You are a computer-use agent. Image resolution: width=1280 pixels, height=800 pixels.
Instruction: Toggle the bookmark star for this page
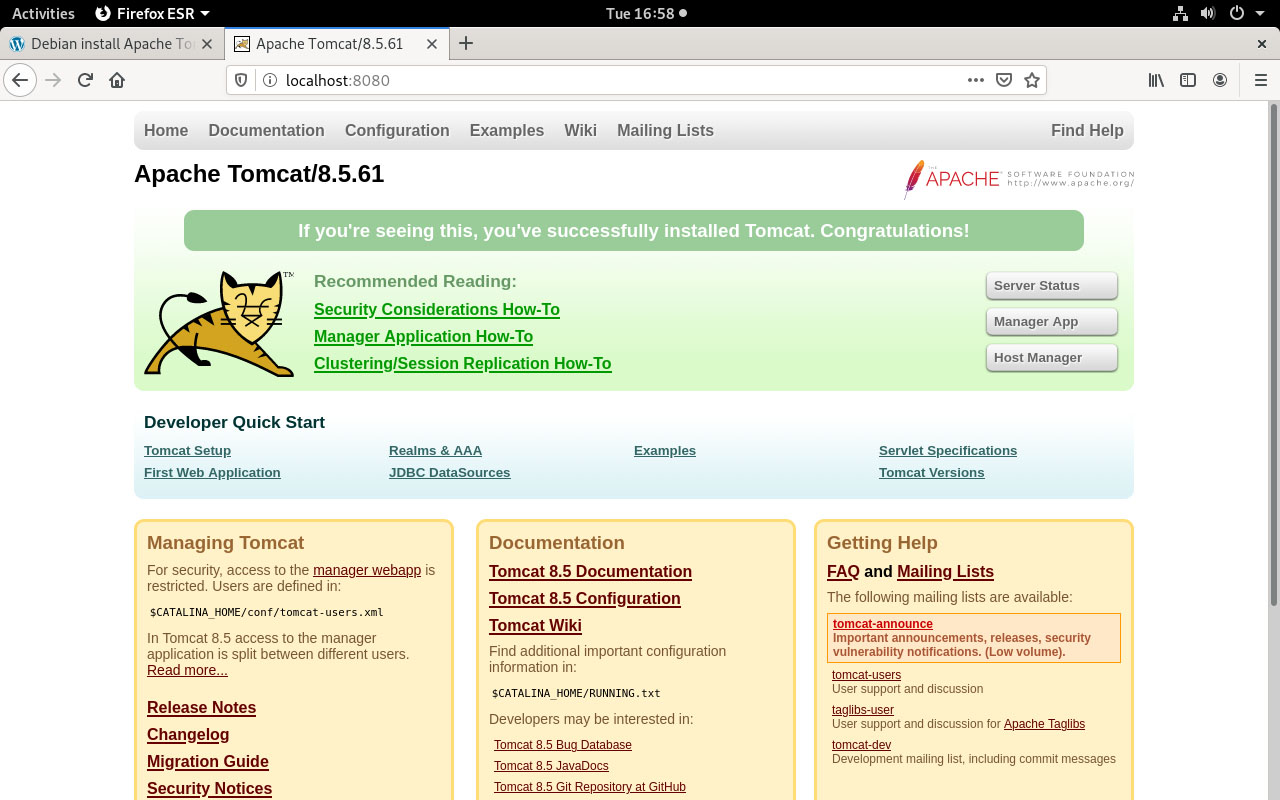click(1031, 79)
